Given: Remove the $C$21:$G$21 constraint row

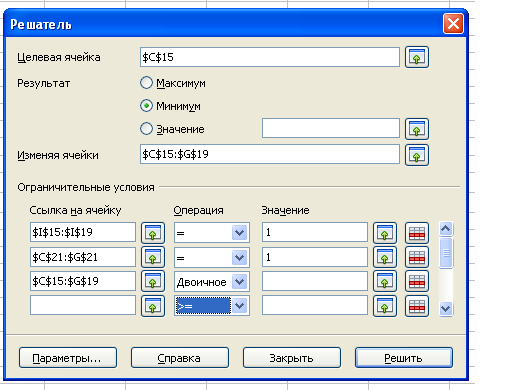Looking at the screenshot, I should tap(417, 257).
